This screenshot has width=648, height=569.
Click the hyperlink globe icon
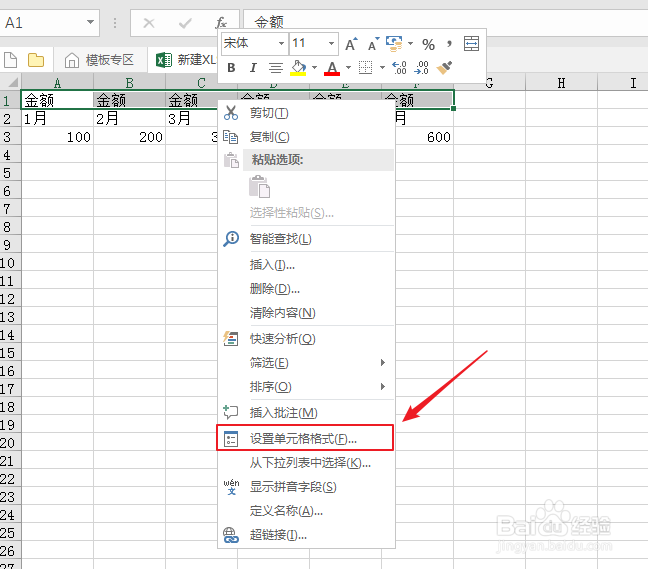(231, 535)
